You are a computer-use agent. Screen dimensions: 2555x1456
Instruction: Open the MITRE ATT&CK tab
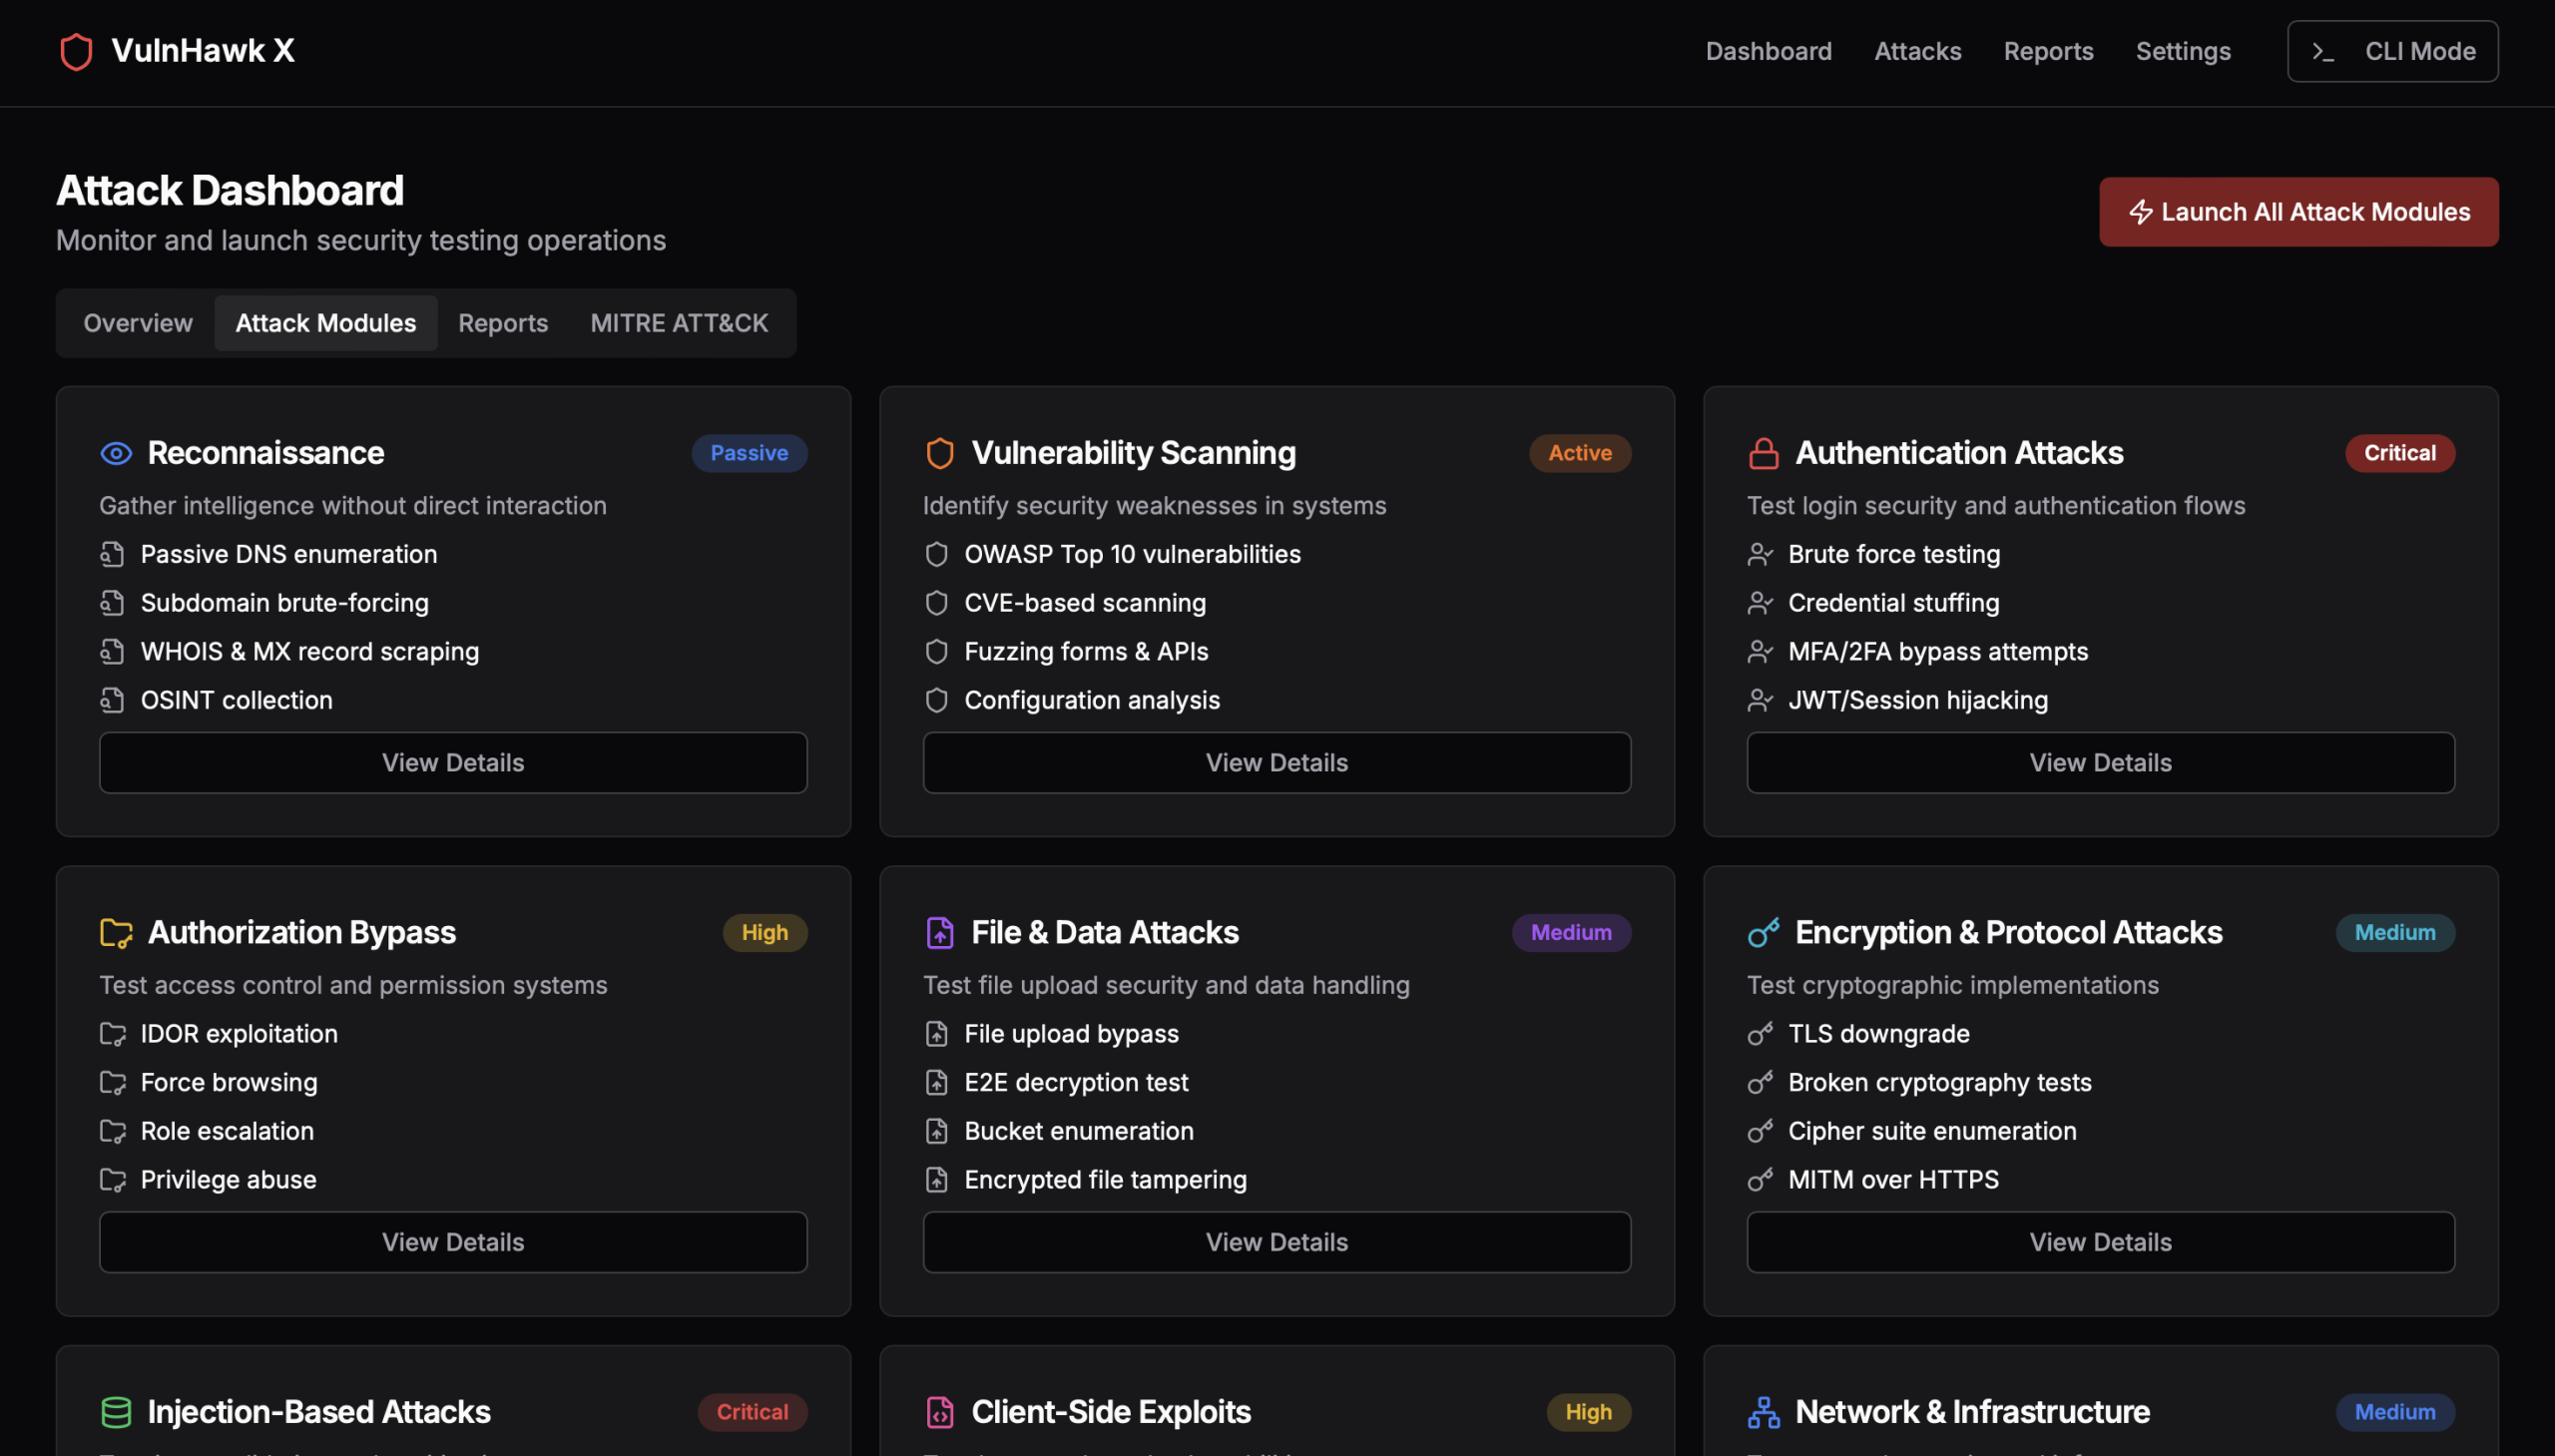[x=679, y=323]
